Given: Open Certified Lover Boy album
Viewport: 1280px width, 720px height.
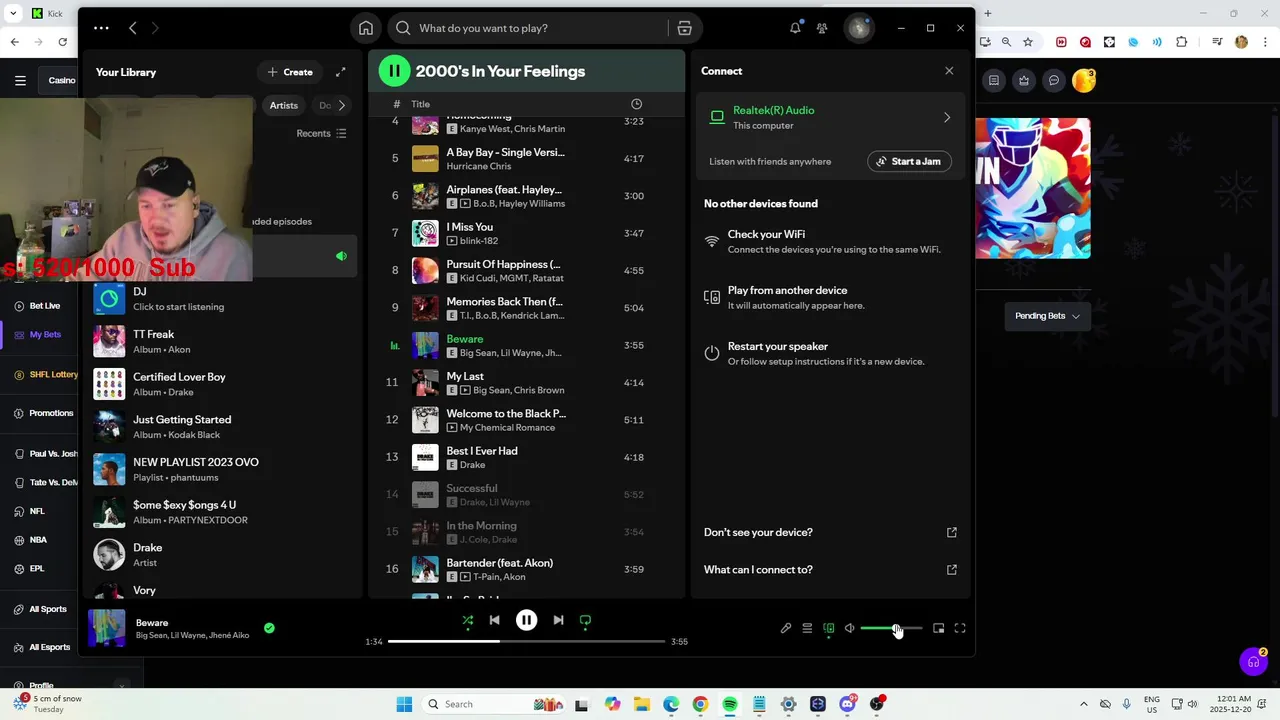Looking at the screenshot, I should click(222, 384).
